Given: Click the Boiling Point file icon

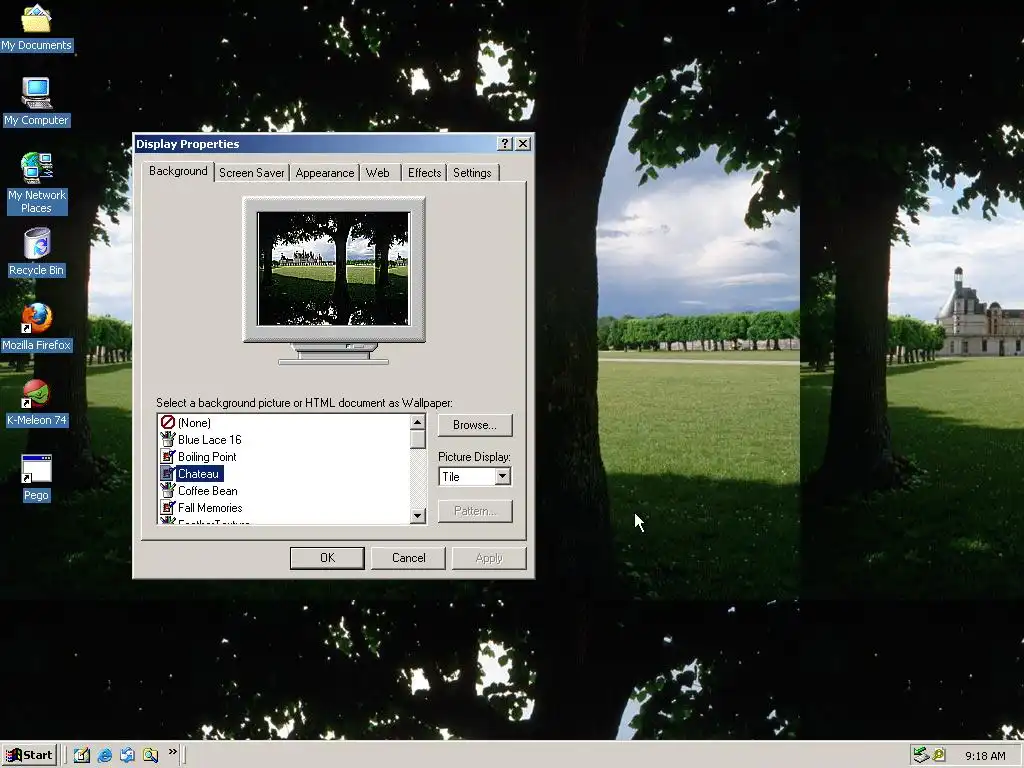Looking at the screenshot, I should pos(168,456).
